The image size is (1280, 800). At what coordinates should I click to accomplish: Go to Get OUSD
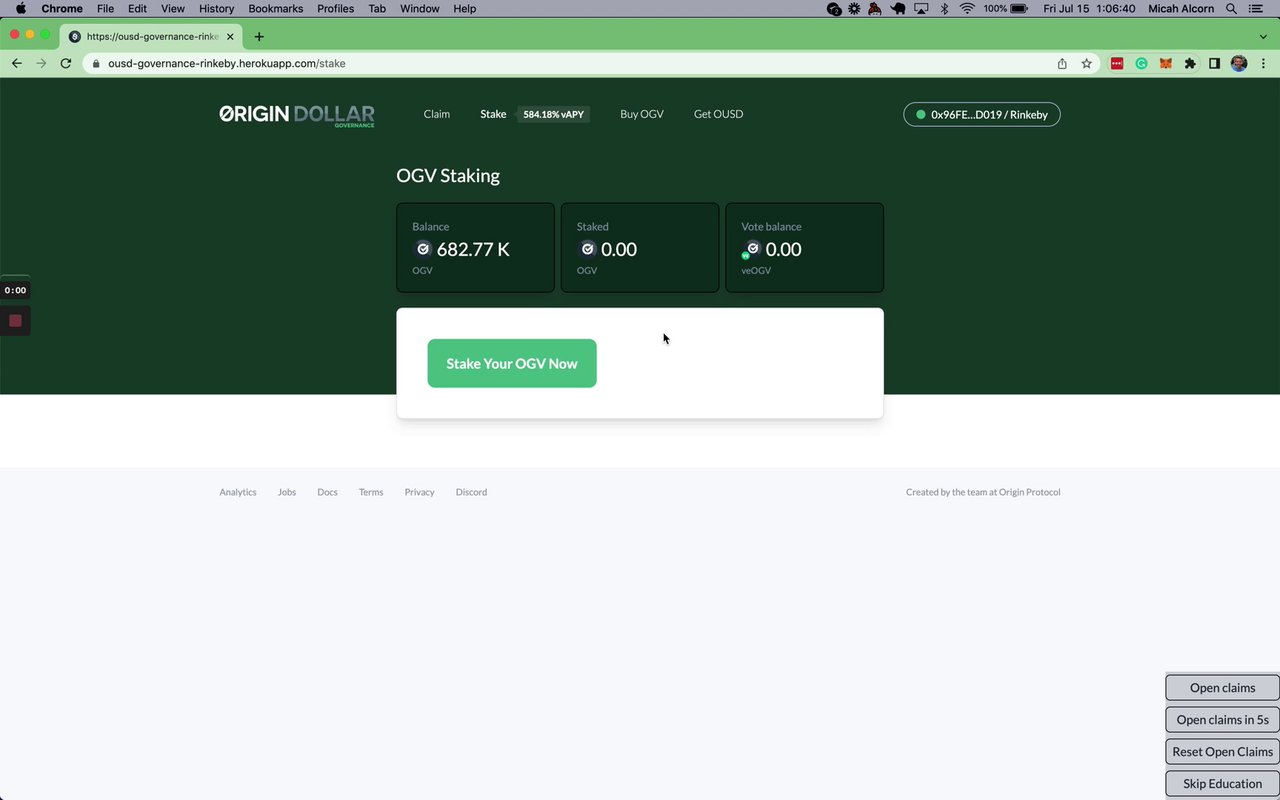pyautogui.click(x=718, y=114)
